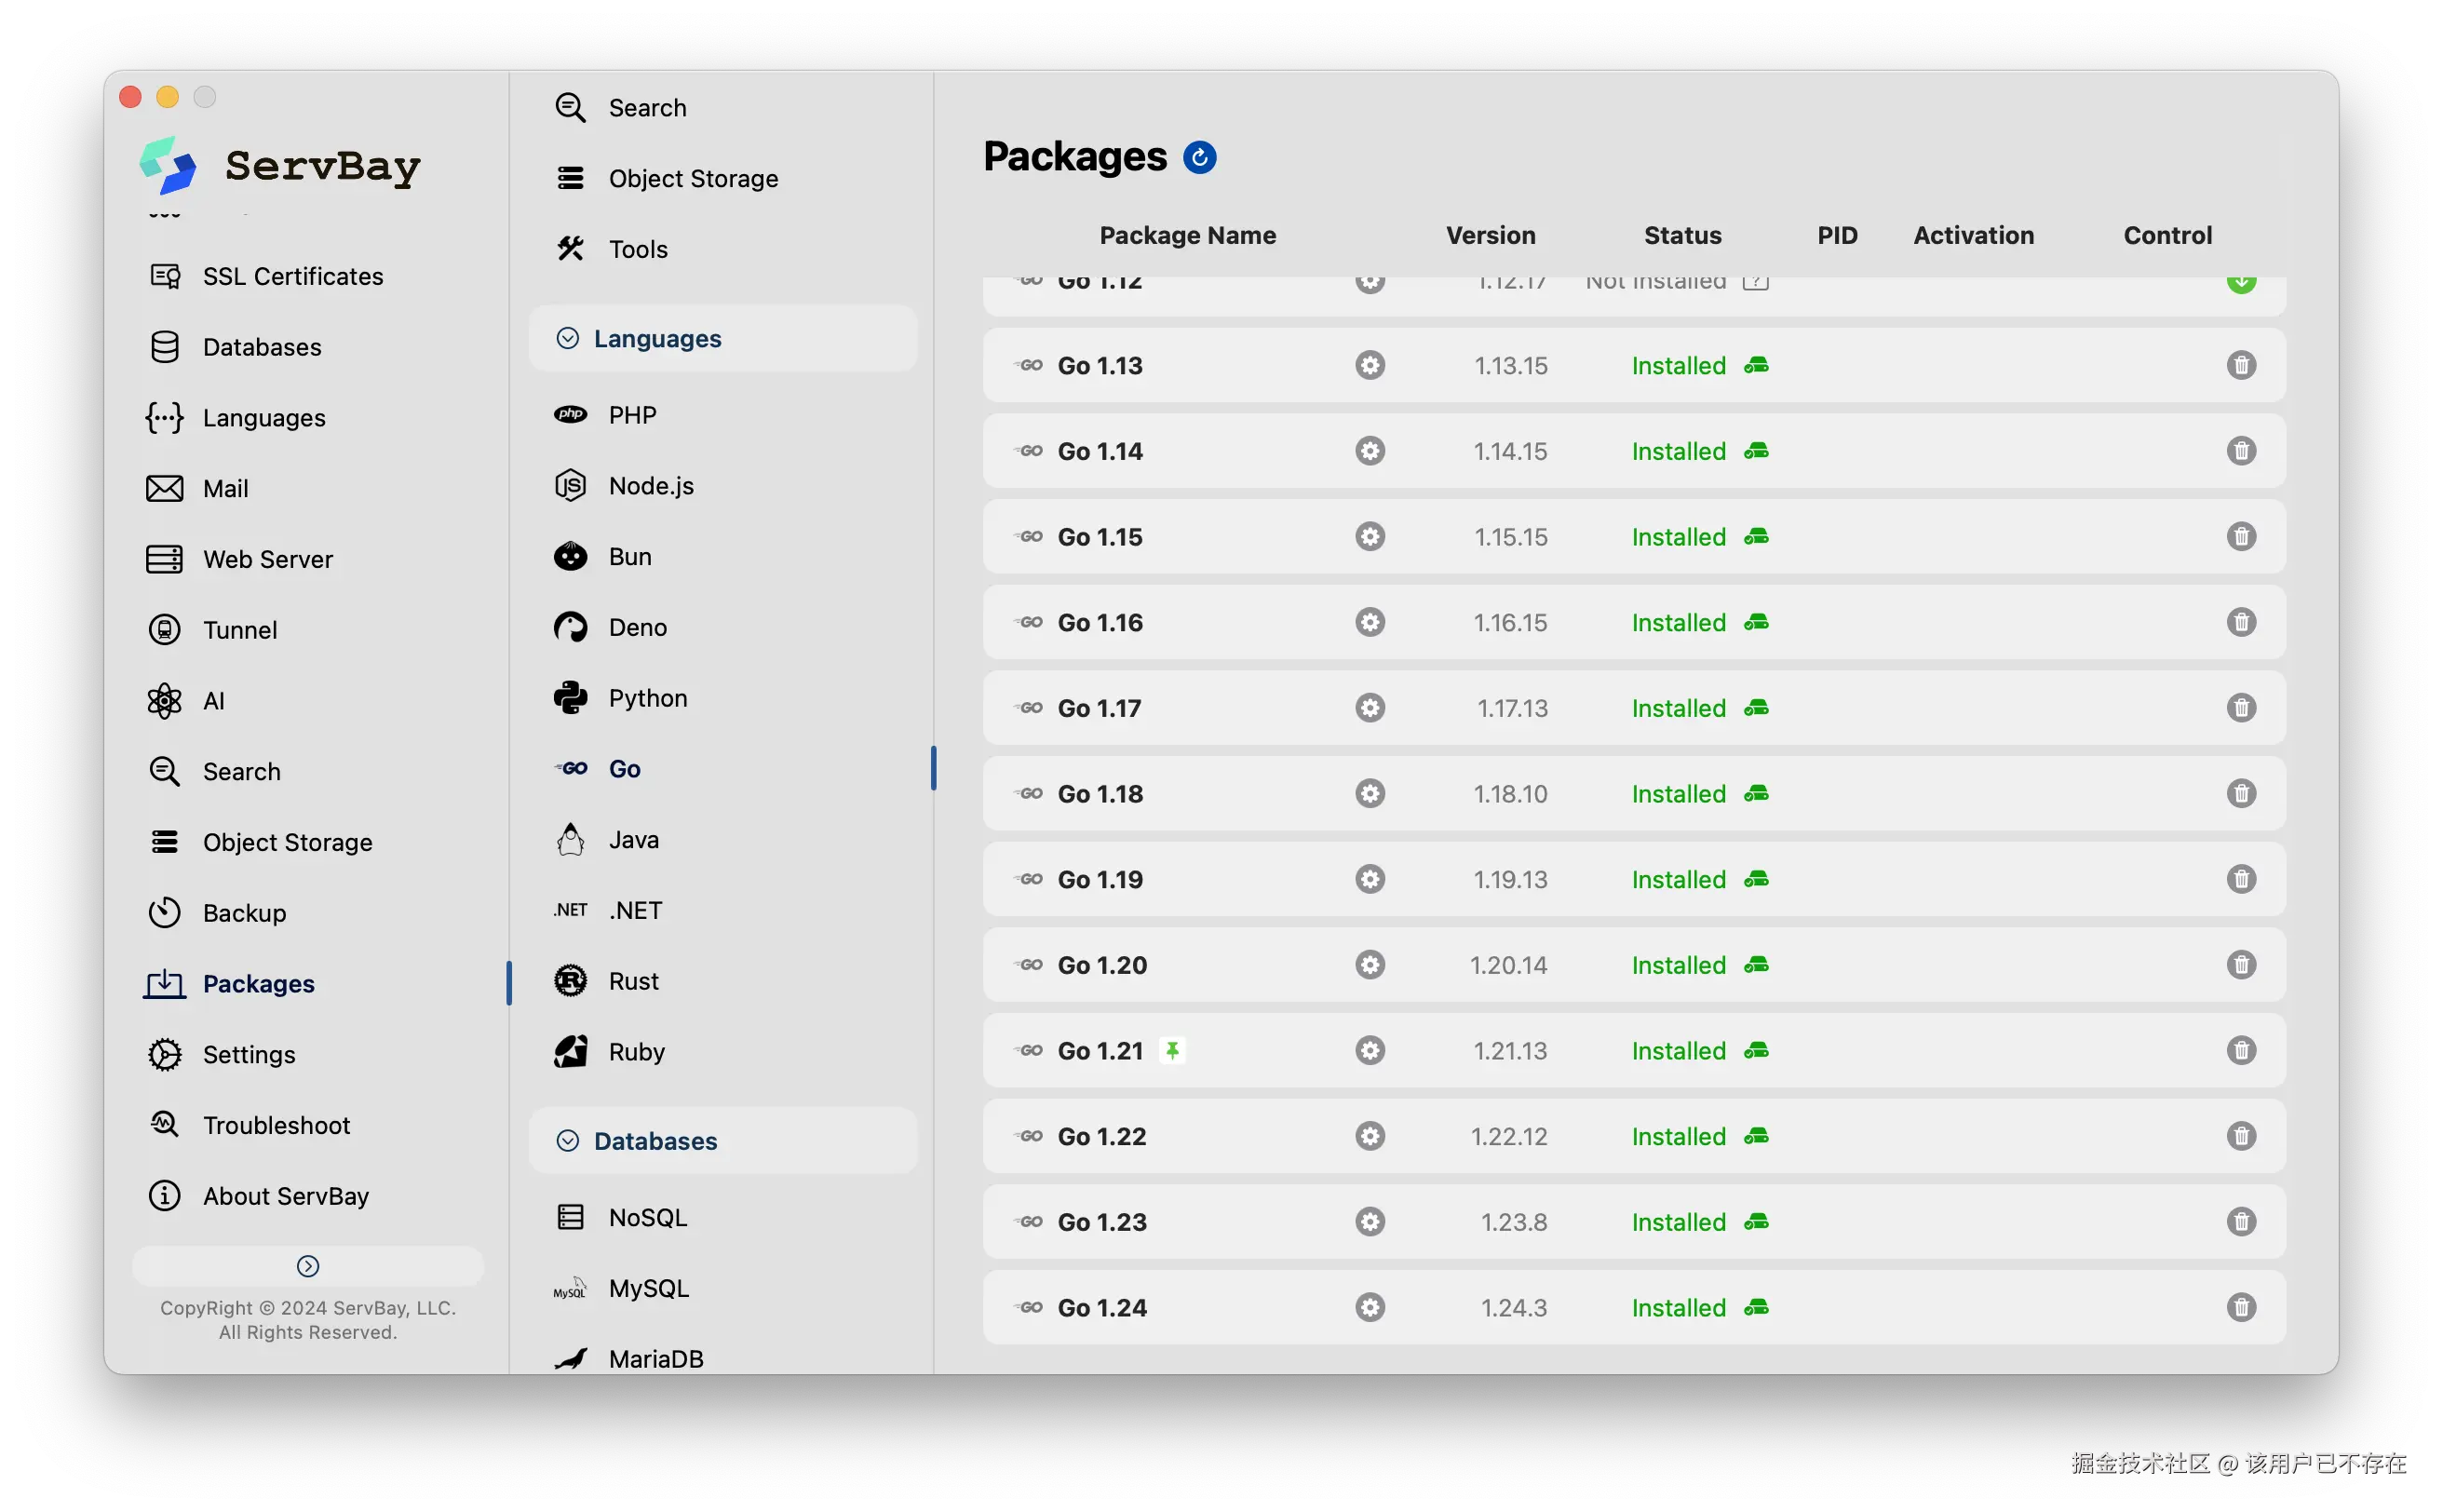Click the MySQL database entry

click(x=648, y=1288)
